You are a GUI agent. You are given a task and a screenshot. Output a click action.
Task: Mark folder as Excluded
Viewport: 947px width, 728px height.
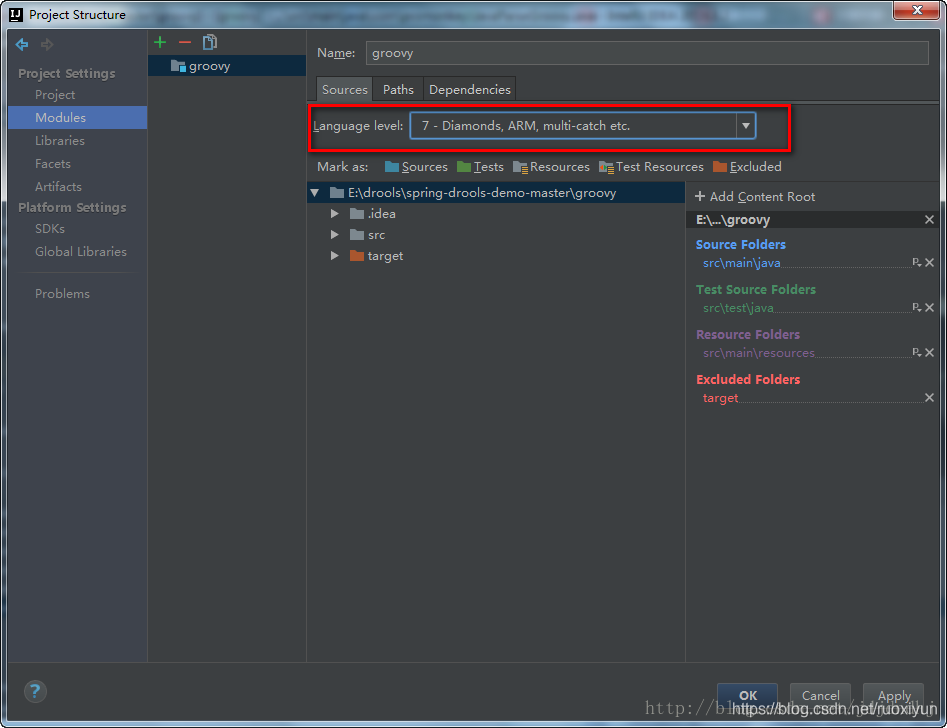pos(747,167)
